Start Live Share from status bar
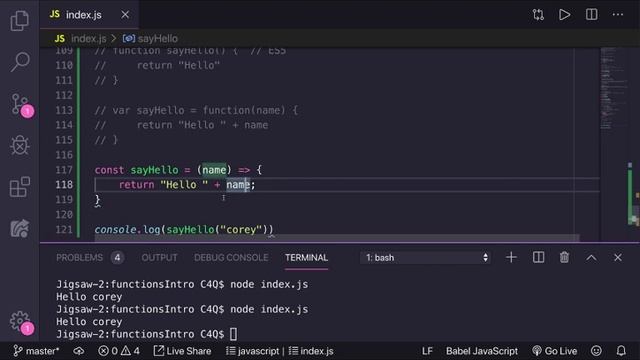Screen dimensions: 640x360 [182, 351]
